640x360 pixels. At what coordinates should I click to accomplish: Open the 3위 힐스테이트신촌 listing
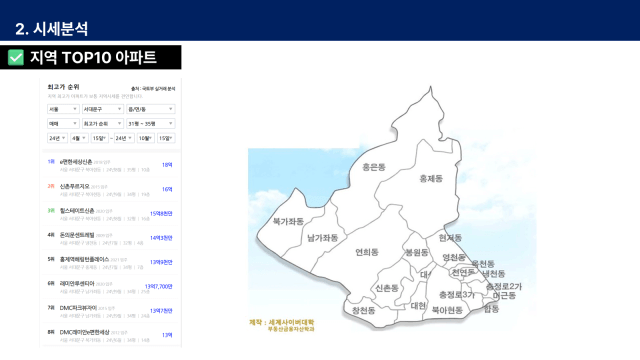(110, 214)
